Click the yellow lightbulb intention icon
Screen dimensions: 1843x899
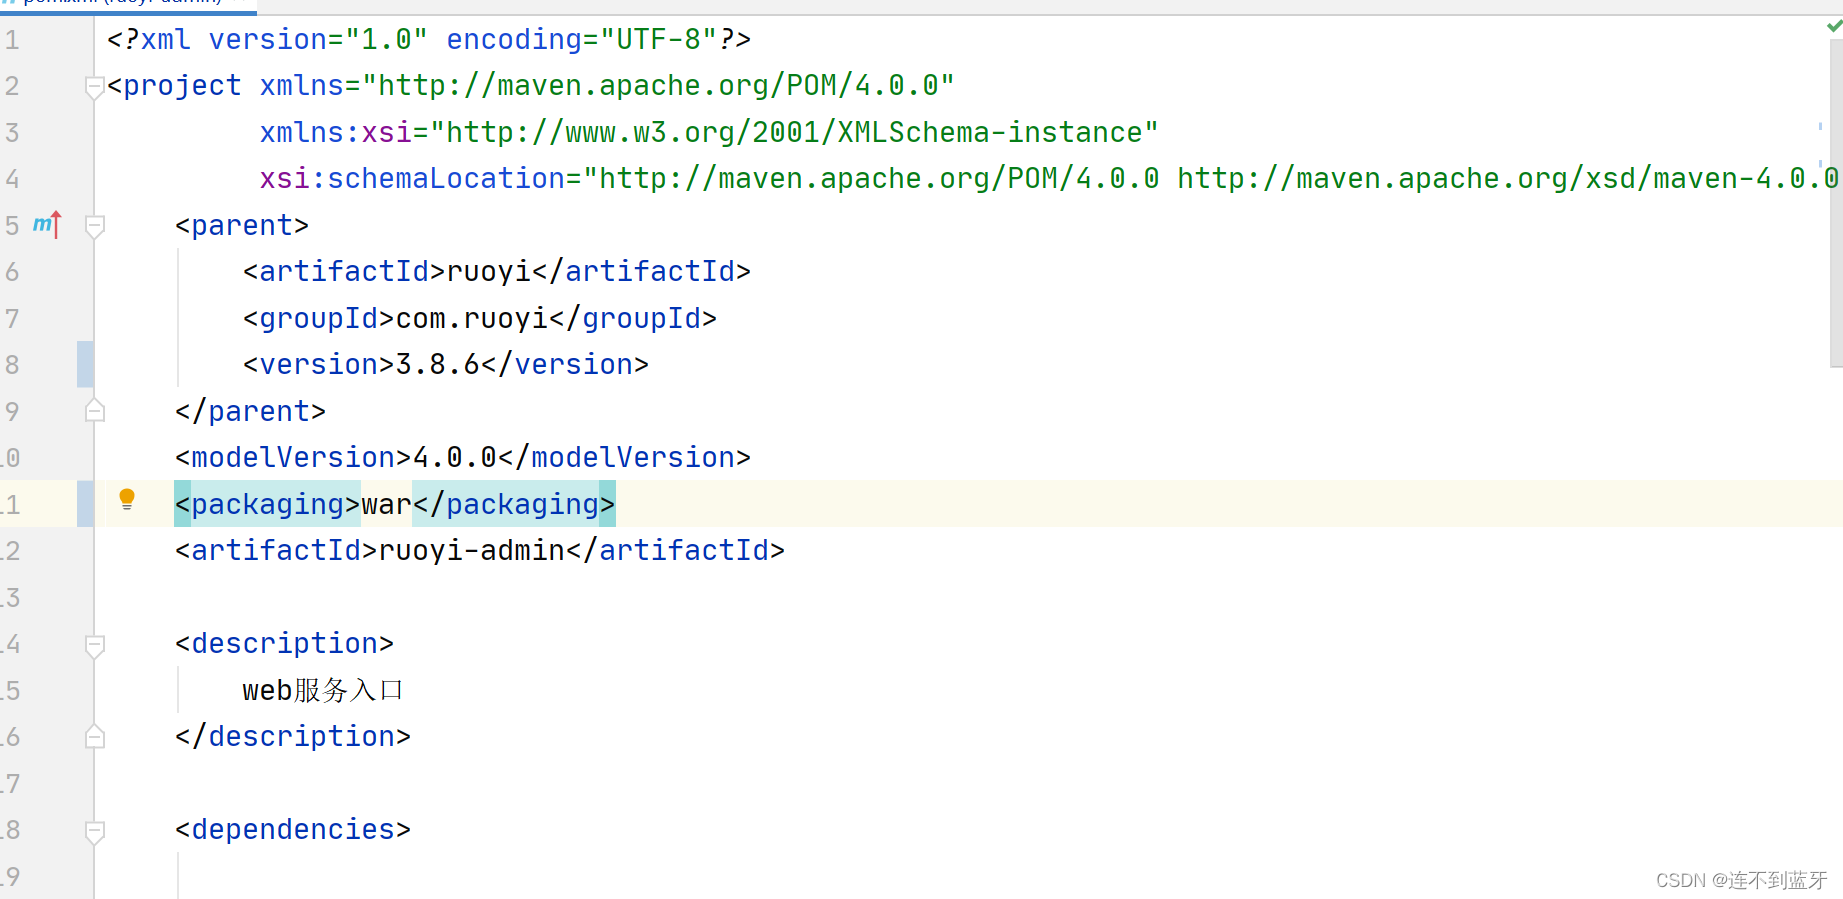coord(127,499)
